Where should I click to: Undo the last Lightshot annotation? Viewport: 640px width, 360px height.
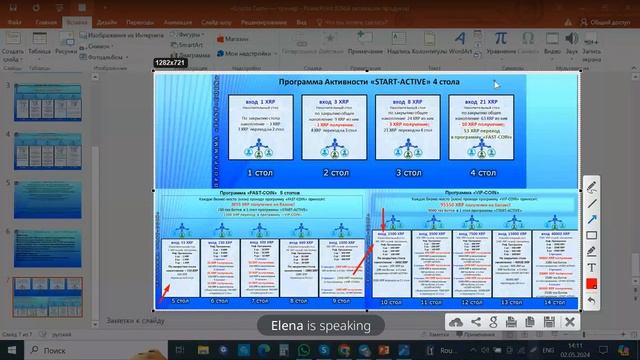pos(591,301)
